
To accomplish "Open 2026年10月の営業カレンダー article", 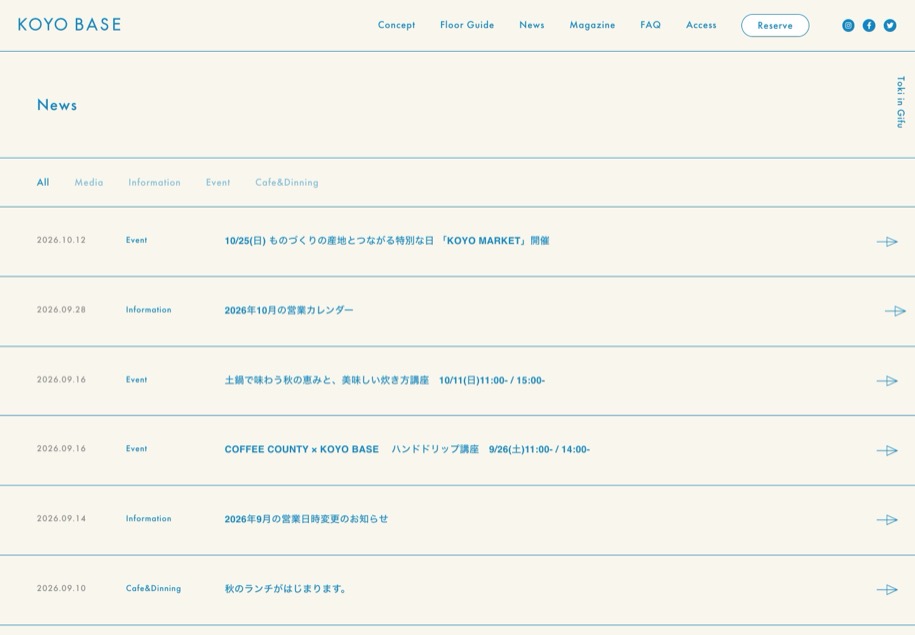I will (x=289, y=310).
